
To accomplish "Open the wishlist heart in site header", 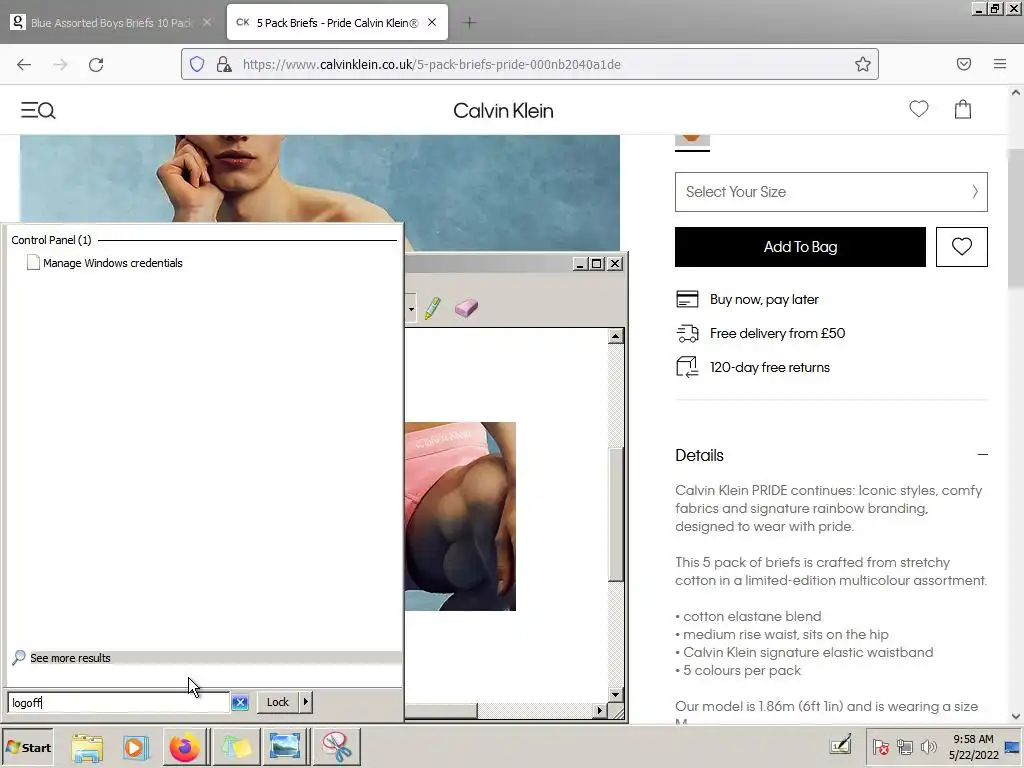I will [x=918, y=109].
